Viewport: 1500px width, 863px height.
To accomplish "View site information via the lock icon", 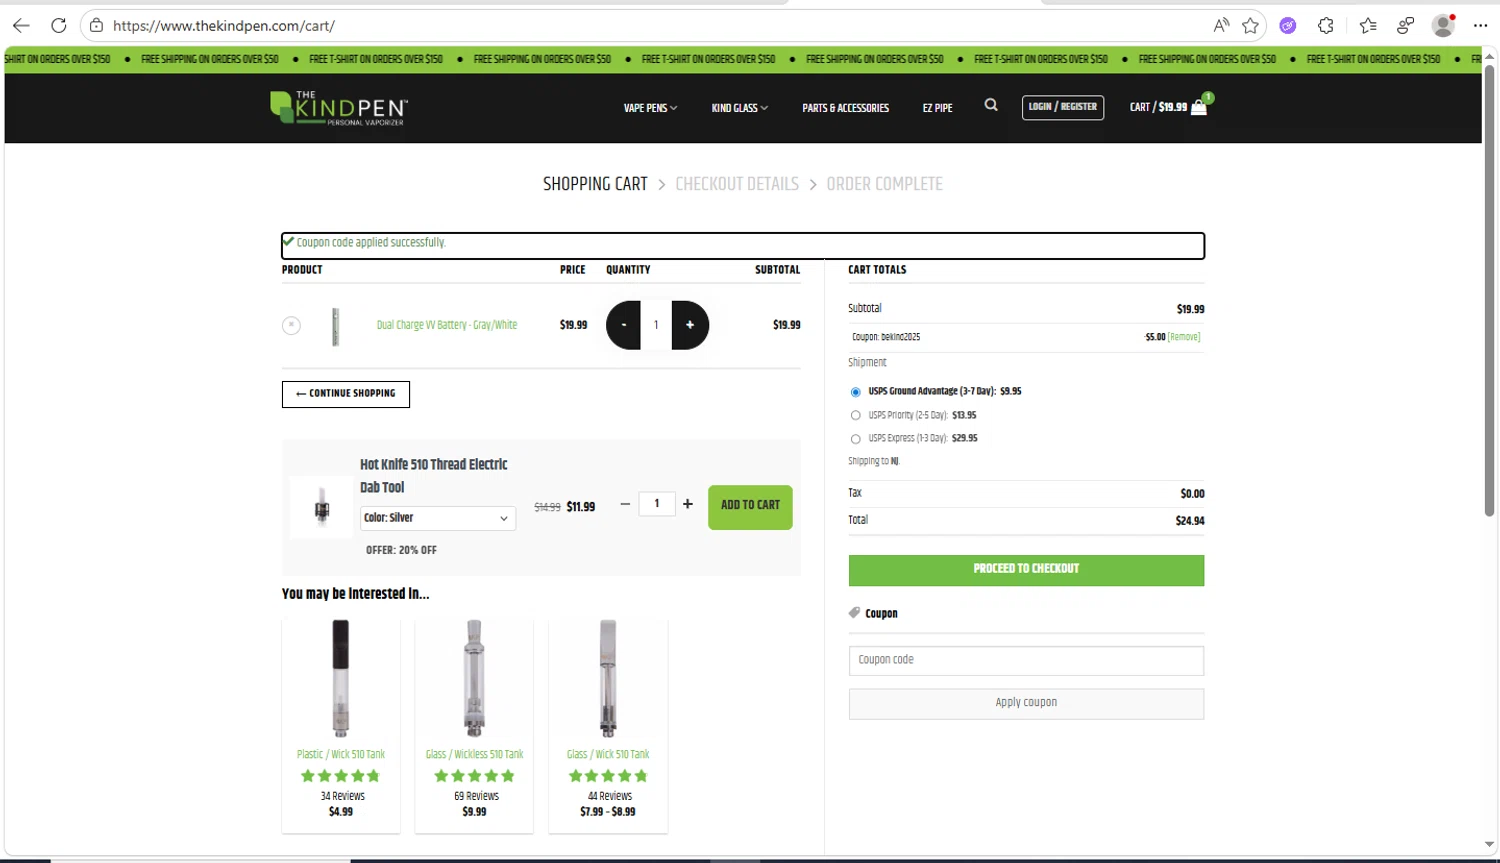I will (x=96, y=26).
